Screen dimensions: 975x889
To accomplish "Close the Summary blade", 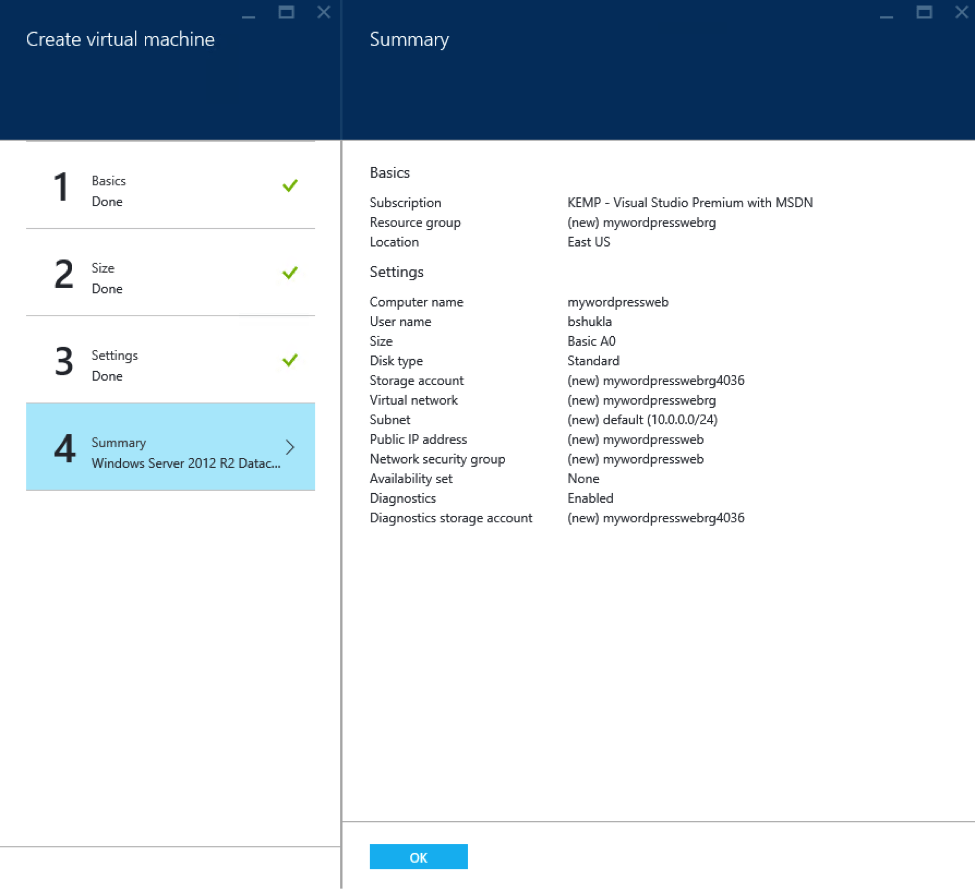I will (x=961, y=12).
